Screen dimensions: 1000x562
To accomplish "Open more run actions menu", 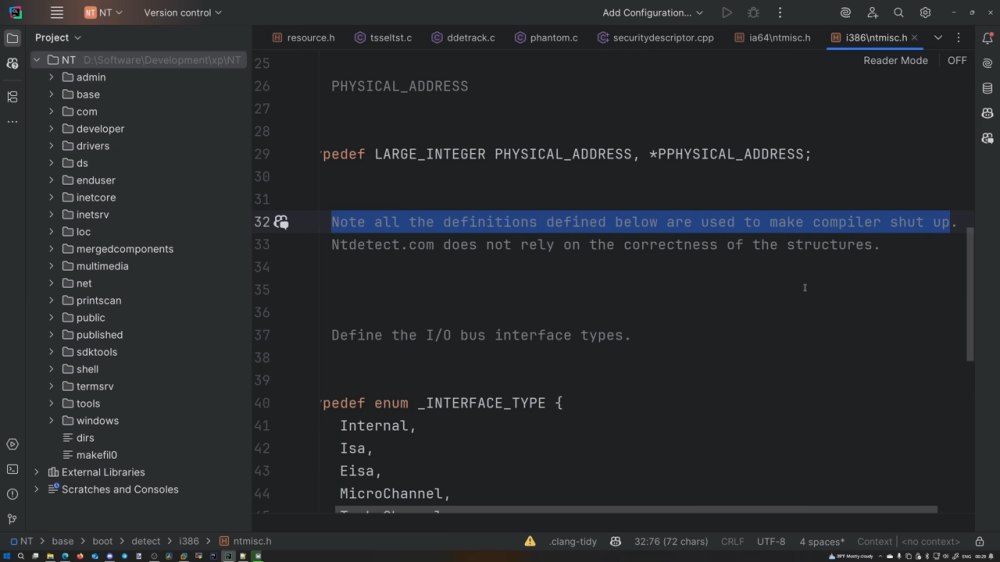I will click(779, 13).
